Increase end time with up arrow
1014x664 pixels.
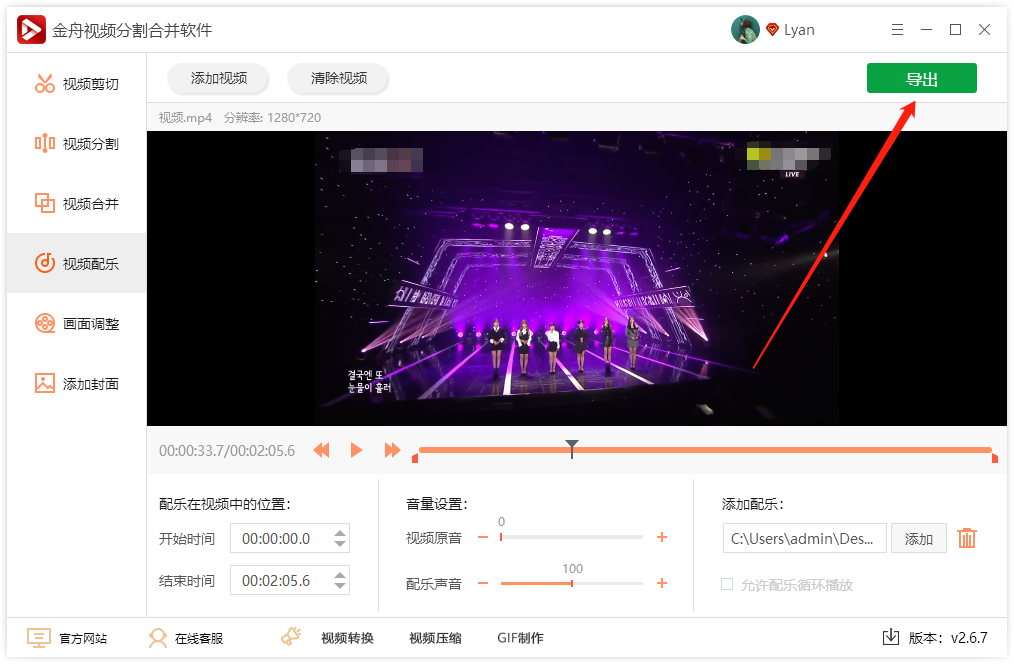340,575
